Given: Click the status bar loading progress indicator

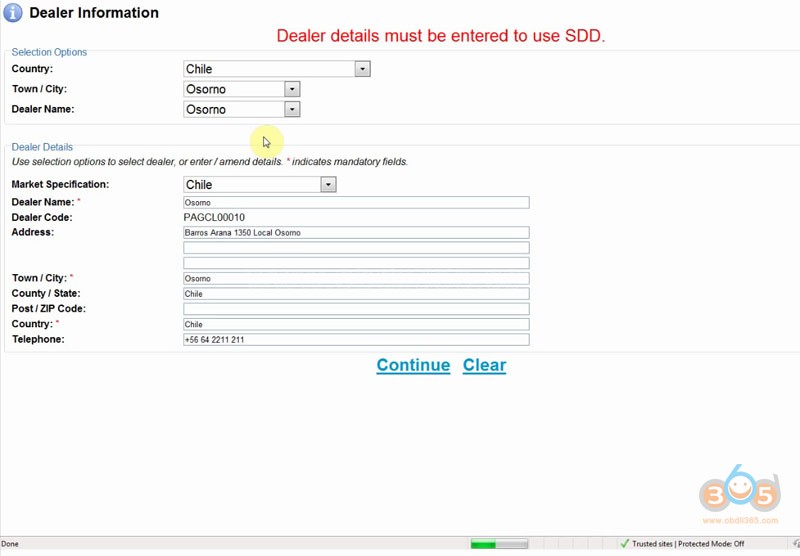Looking at the screenshot, I should coord(499,544).
